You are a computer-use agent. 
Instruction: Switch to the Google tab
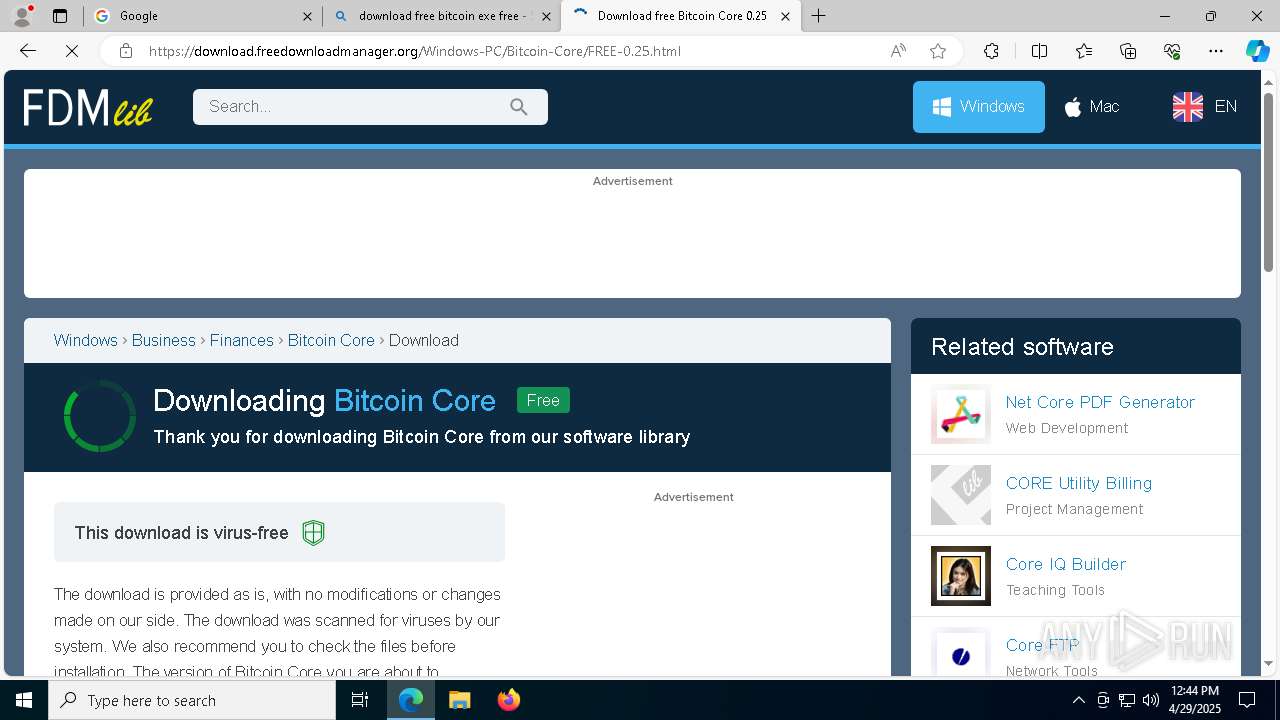203,16
